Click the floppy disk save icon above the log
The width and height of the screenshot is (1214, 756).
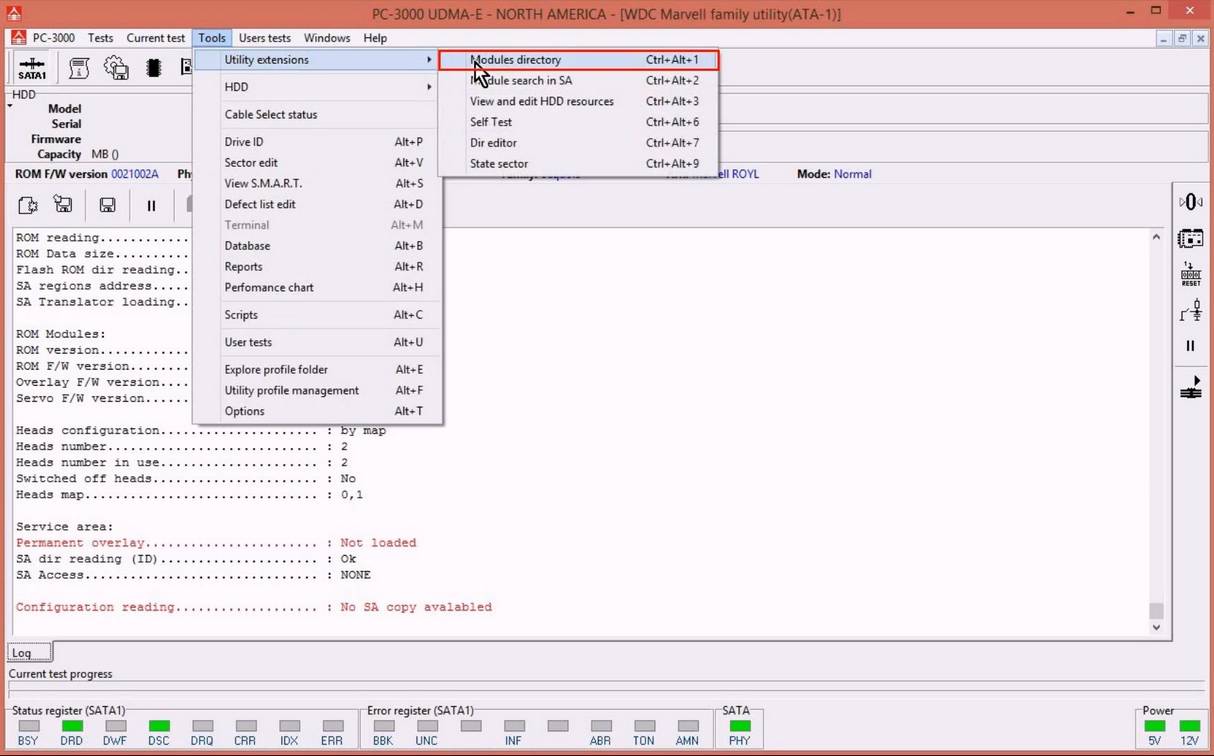(107, 205)
